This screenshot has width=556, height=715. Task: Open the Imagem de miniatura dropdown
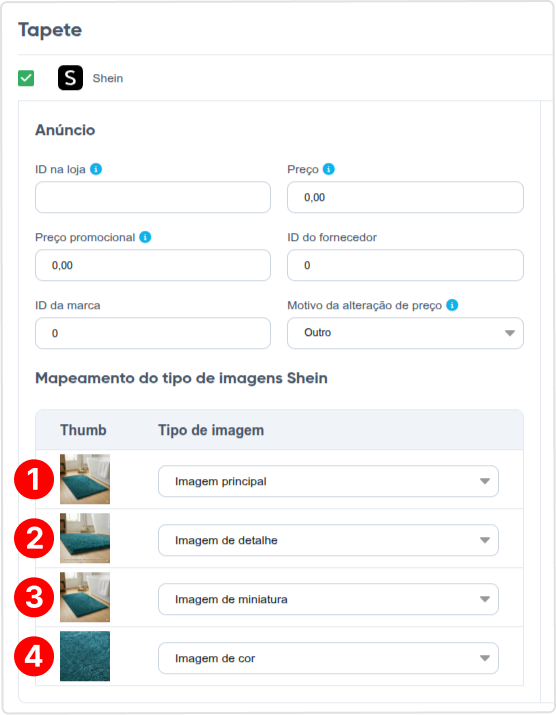coord(328,599)
